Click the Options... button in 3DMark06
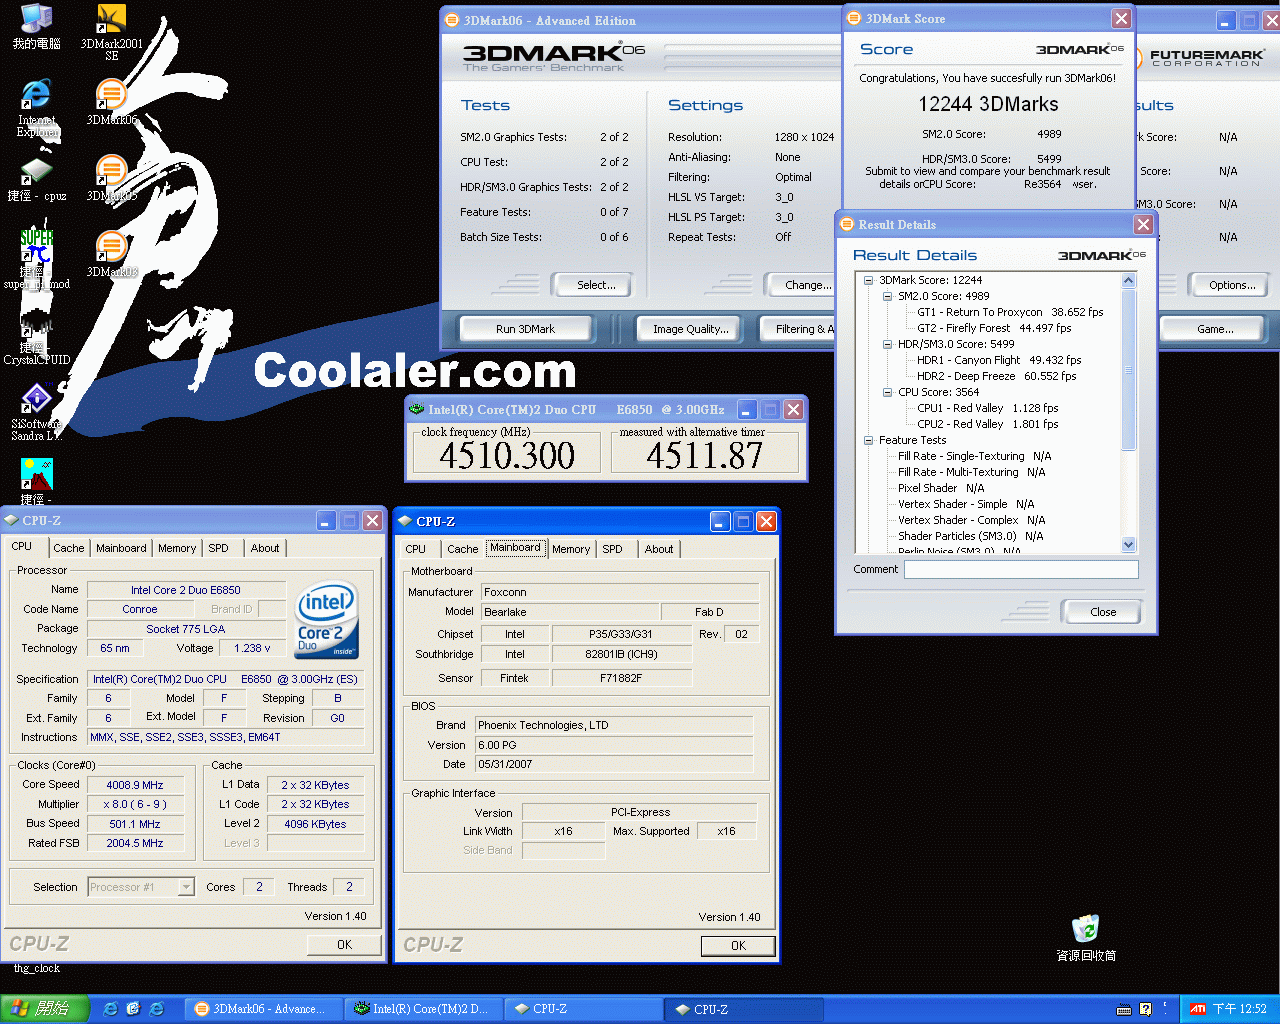The height and width of the screenshot is (1024, 1280). point(1232,285)
